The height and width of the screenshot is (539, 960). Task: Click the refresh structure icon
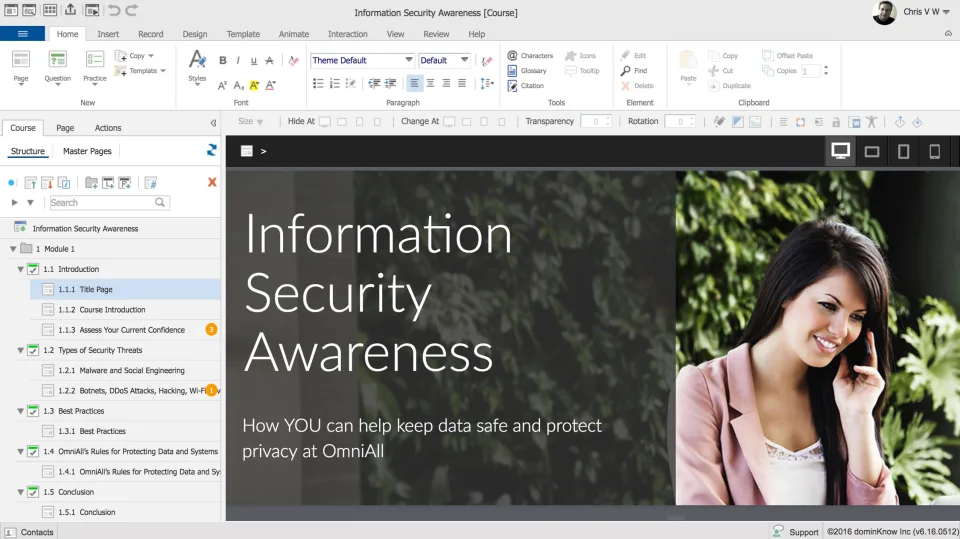pos(211,150)
